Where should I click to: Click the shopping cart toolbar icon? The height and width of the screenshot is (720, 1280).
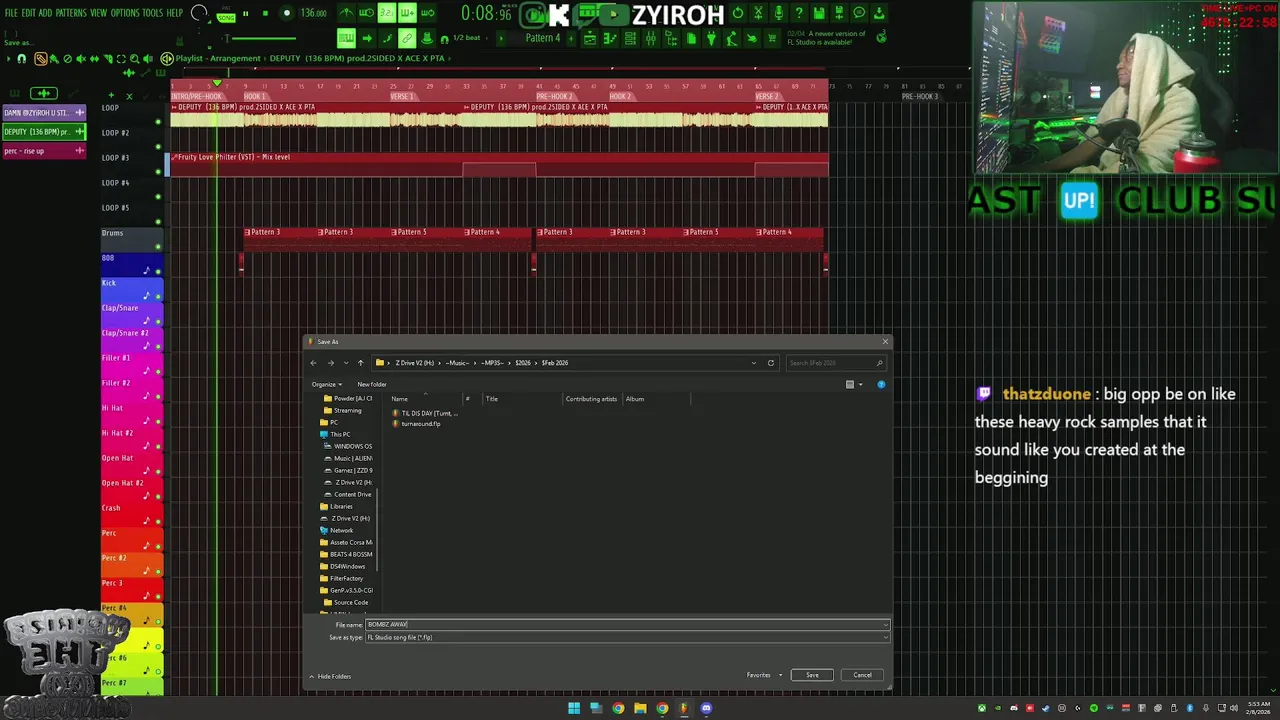[x=772, y=38]
